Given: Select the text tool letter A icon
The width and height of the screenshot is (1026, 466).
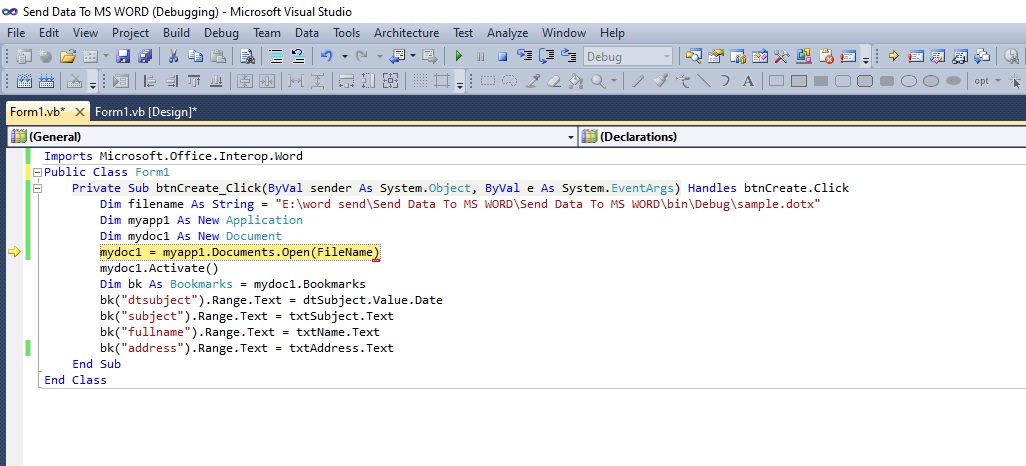Looking at the screenshot, I should 748,81.
